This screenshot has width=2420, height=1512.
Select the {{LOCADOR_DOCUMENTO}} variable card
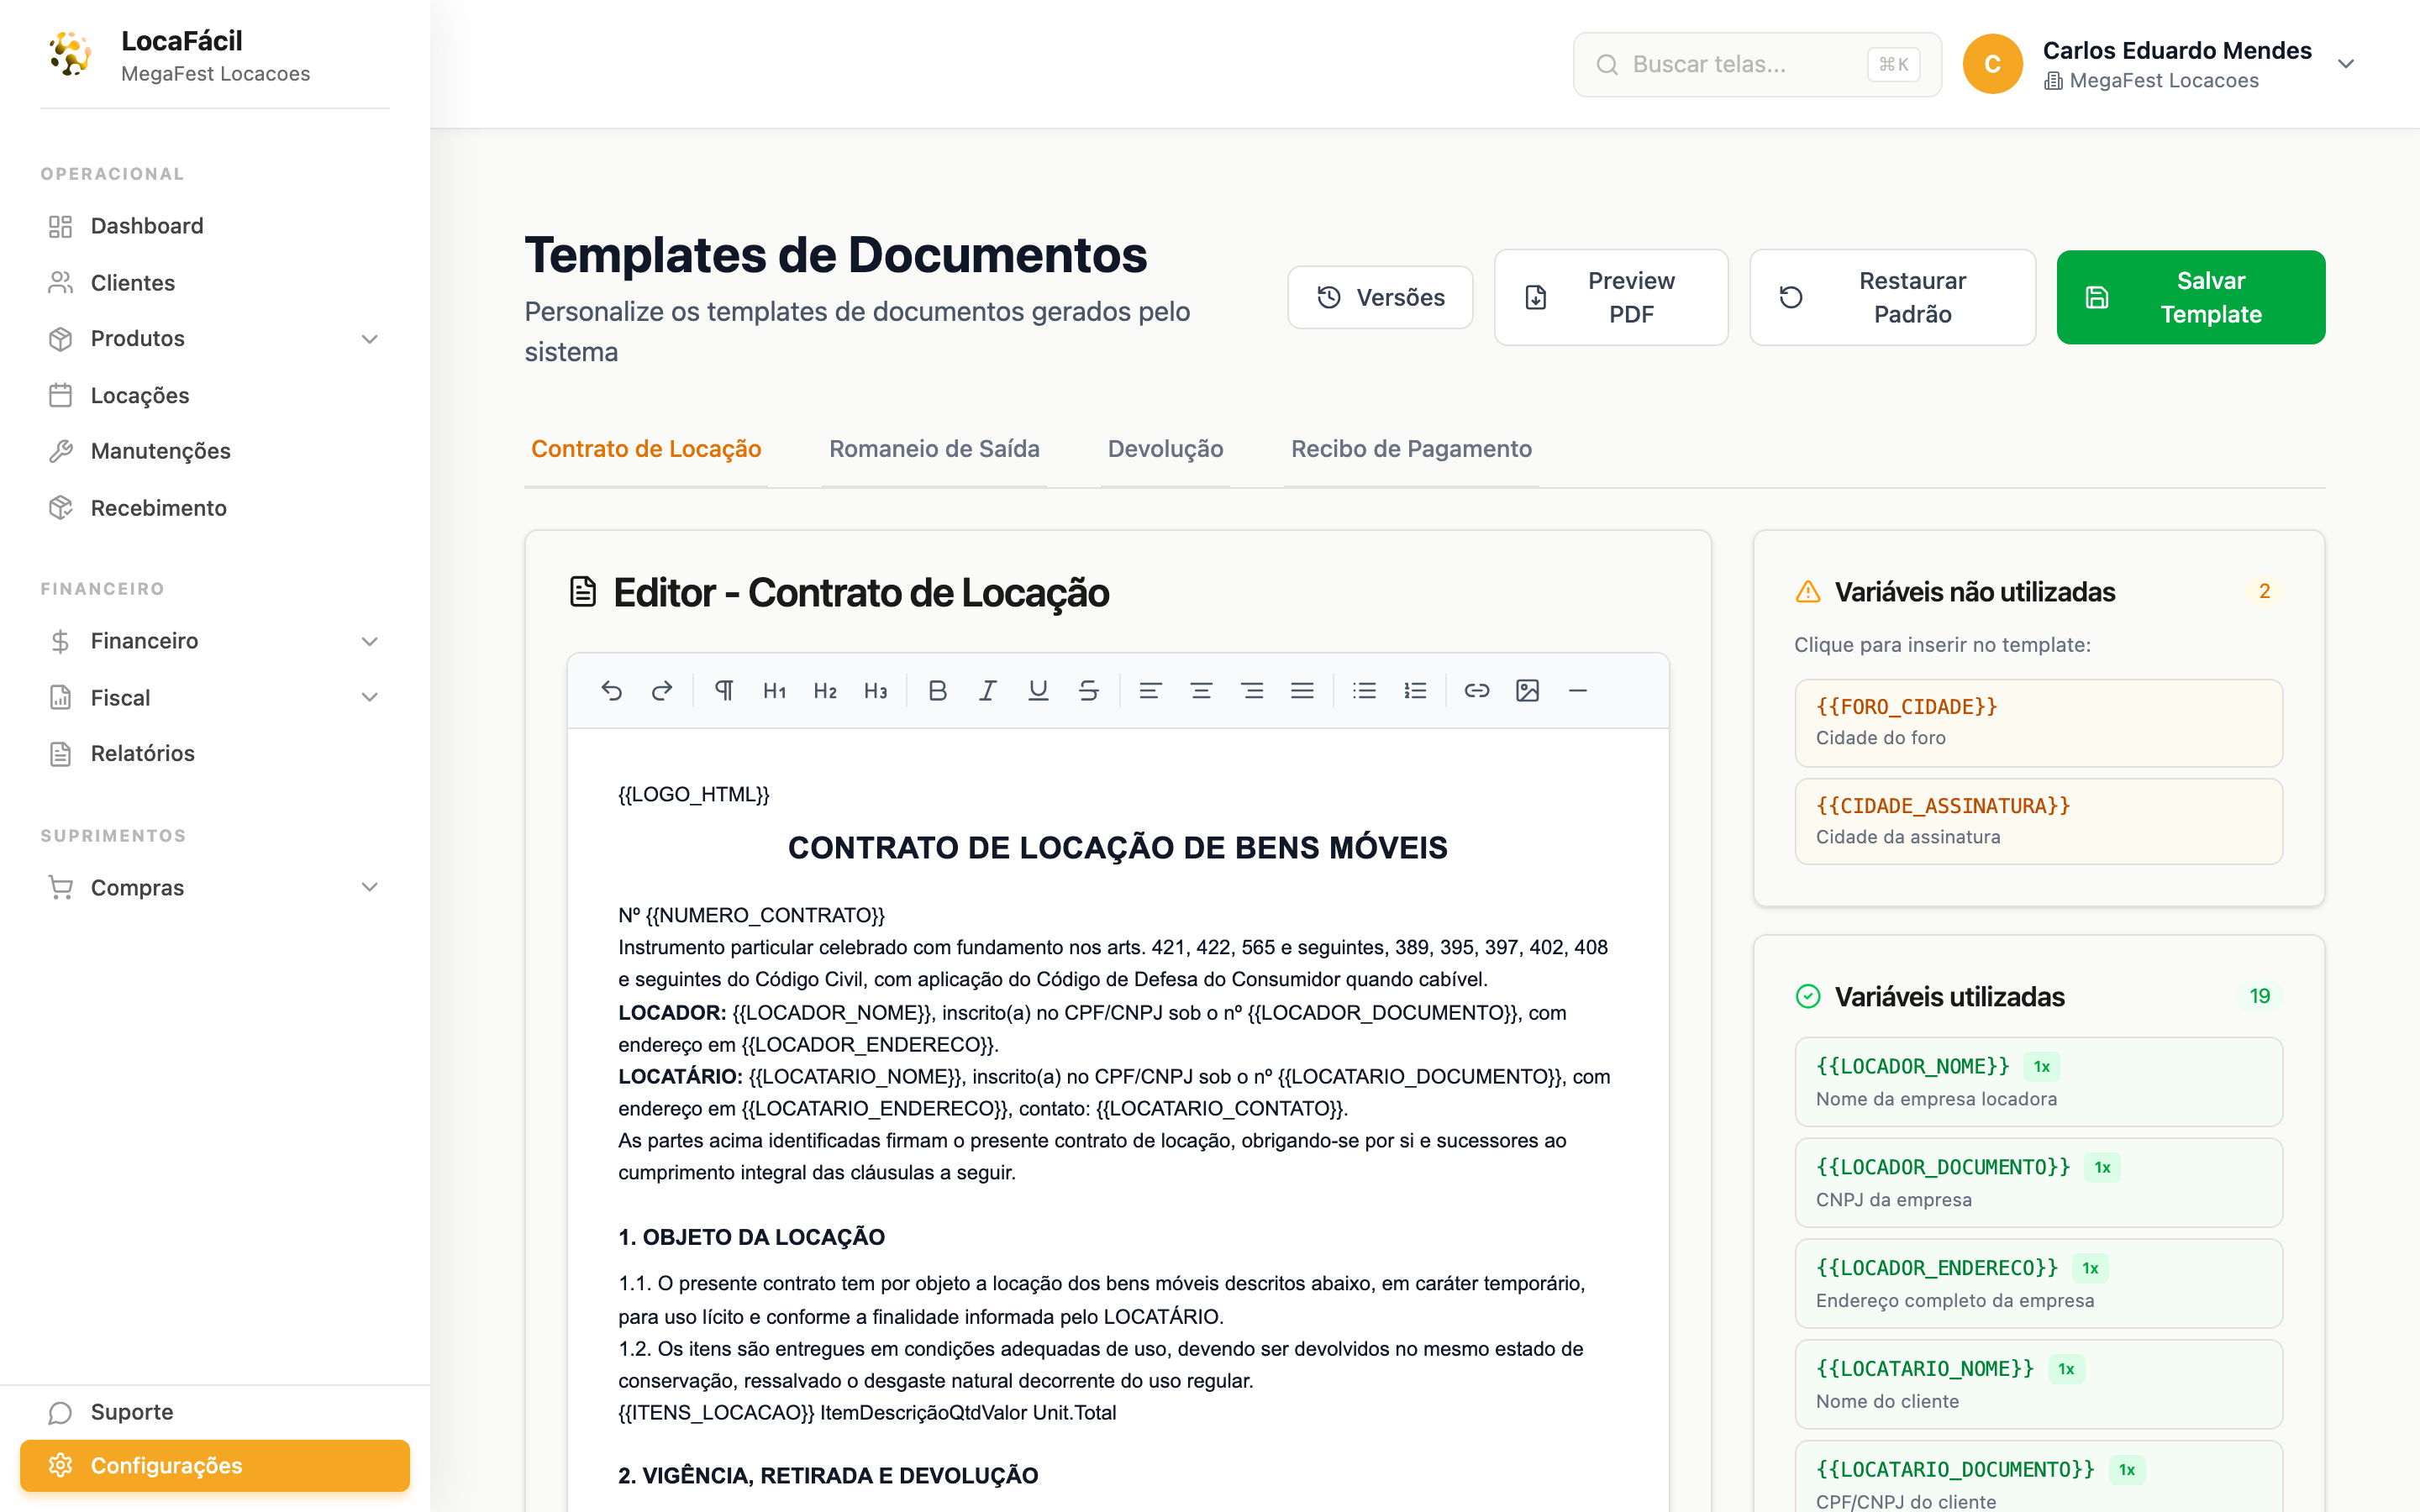coord(2038,1183)
